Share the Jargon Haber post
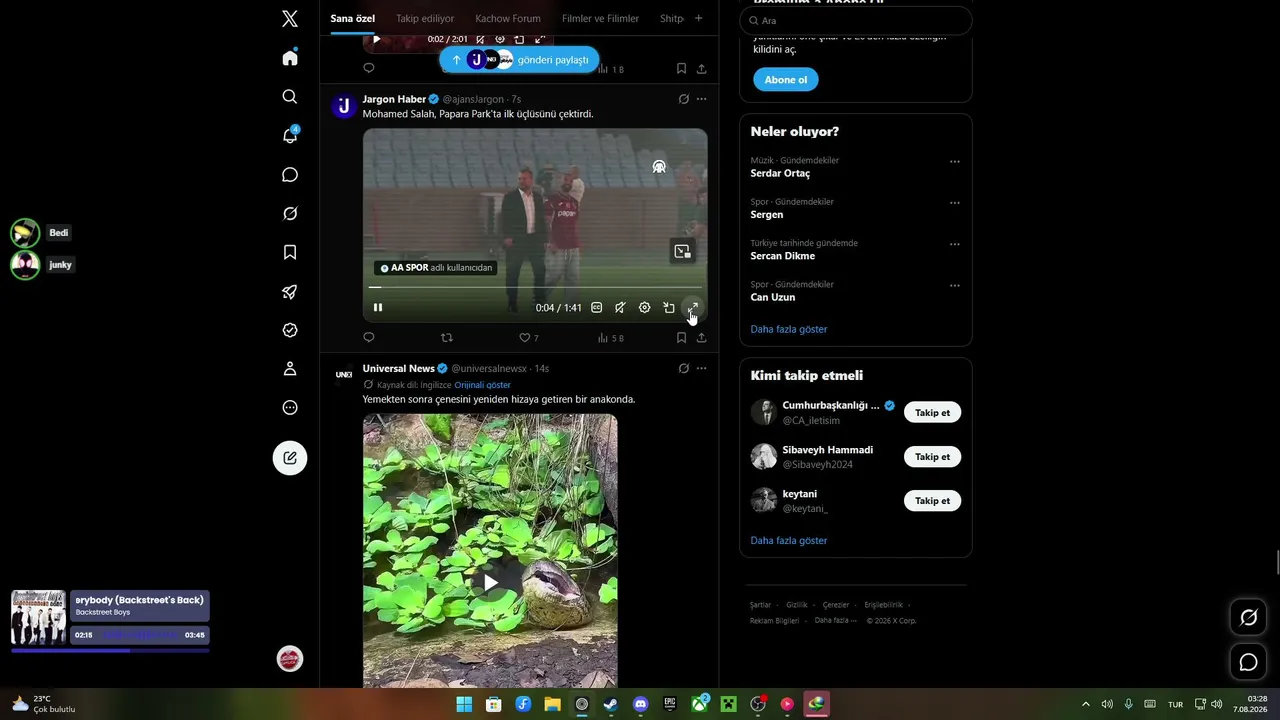Image resolution: width=1280 pixels, height=720 pixels. [x=701, y=338]
